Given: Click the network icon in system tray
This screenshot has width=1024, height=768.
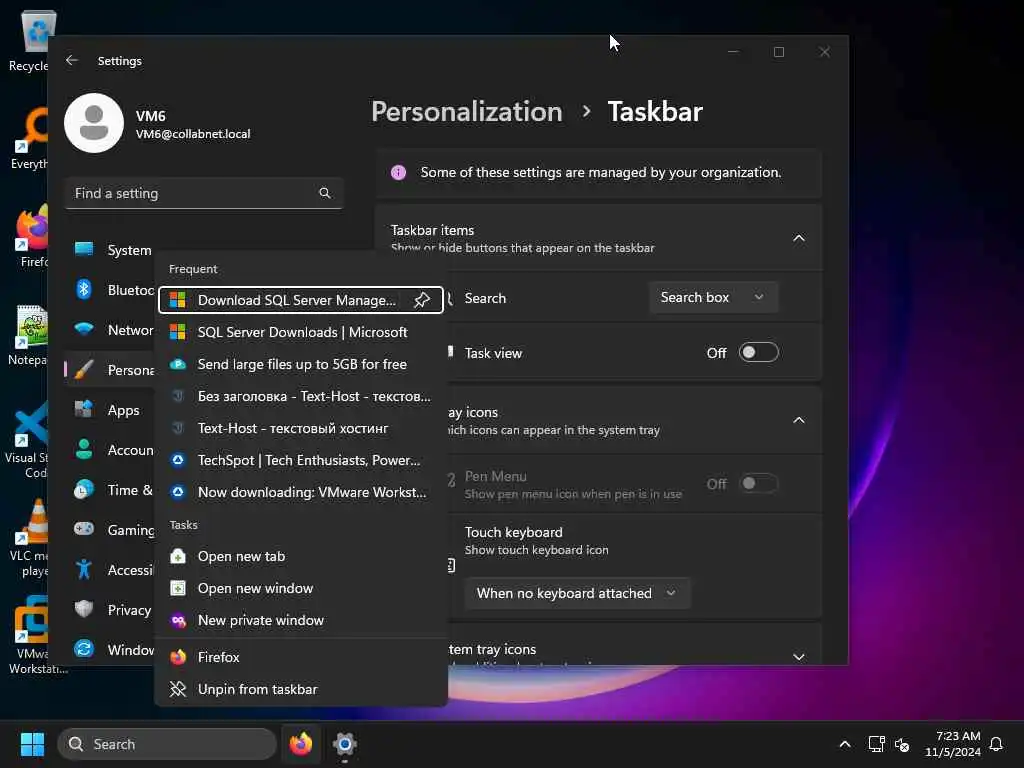Looking at the screenshot, I should pos(876,744).
